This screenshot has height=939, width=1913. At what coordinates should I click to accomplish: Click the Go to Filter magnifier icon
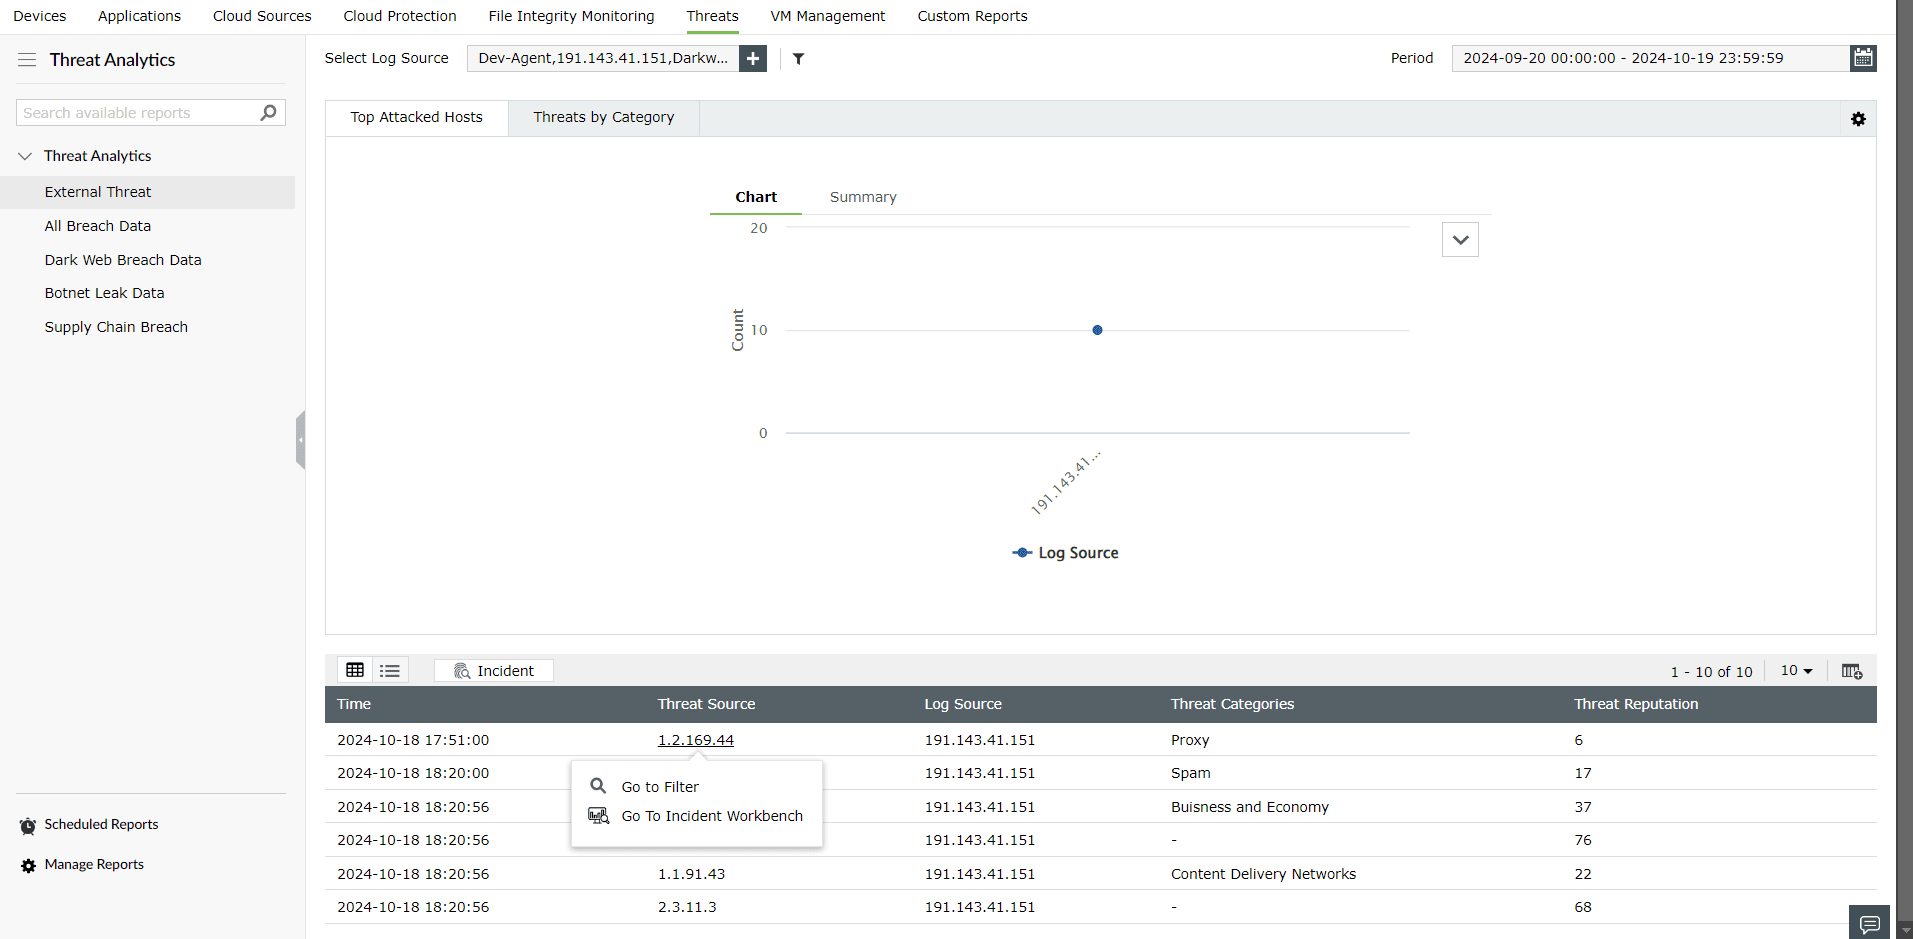tap(598, 786)
